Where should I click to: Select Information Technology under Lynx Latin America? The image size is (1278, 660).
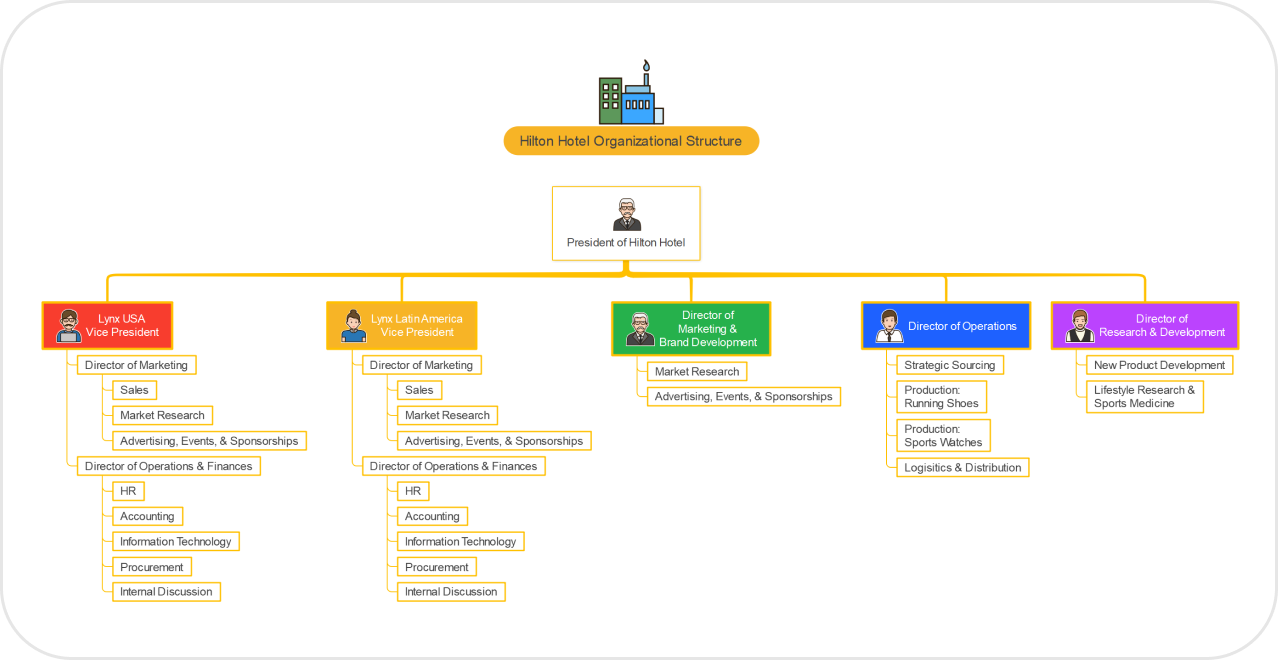point(461,542)
